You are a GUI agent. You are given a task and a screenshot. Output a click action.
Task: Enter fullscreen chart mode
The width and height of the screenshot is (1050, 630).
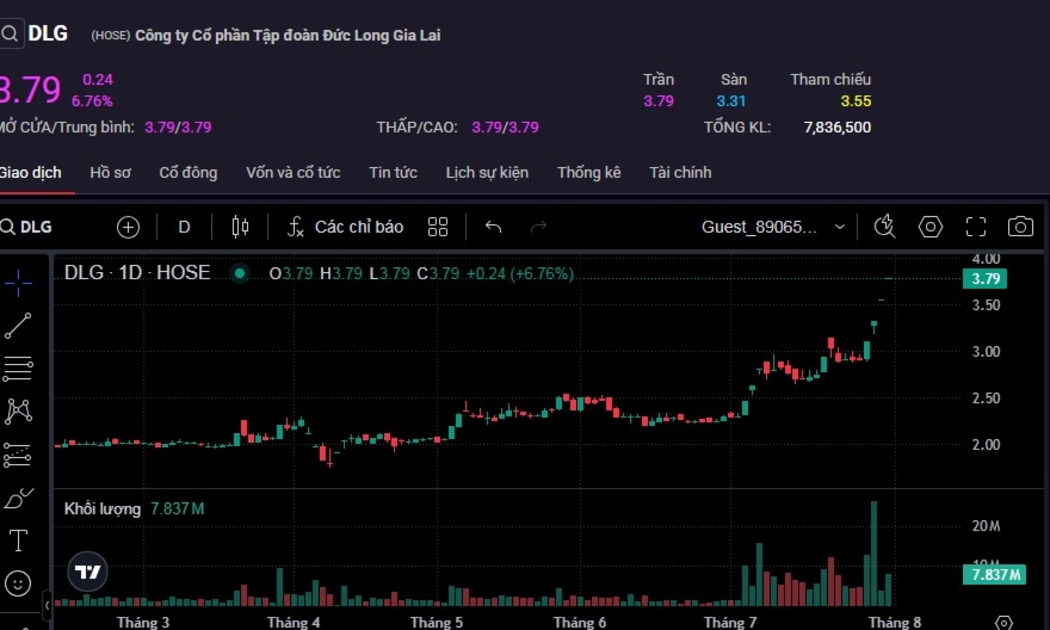click(975, 227)
